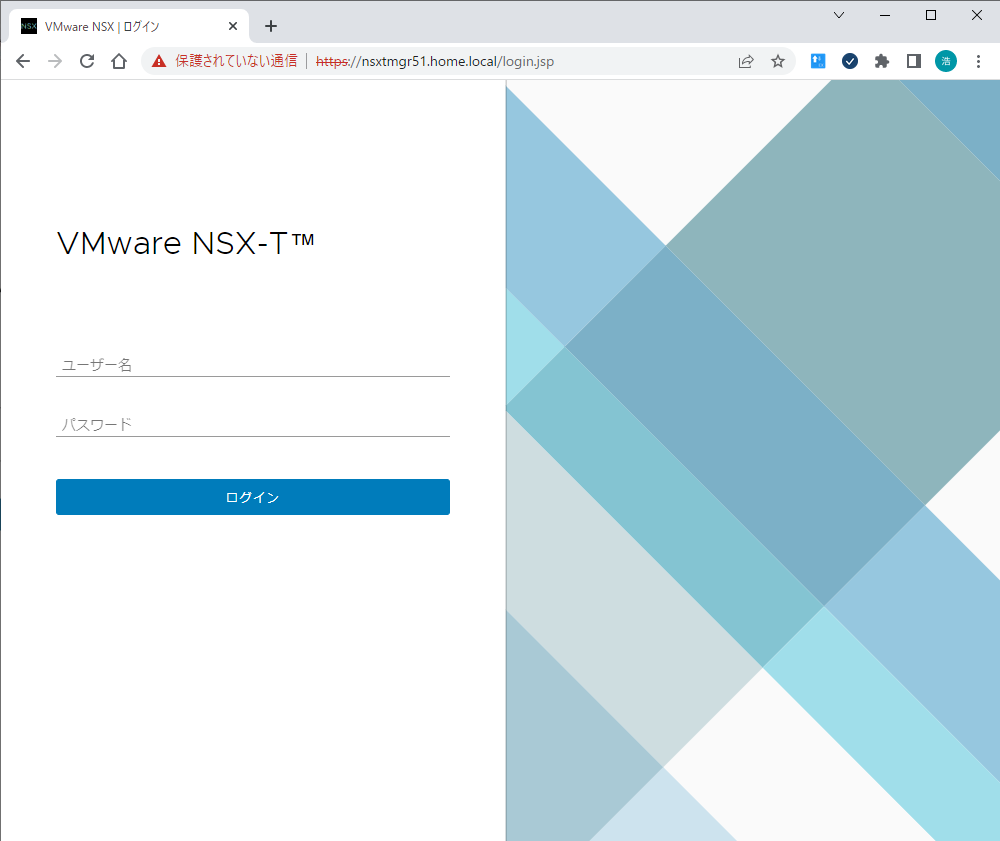Click the share page icon
Image resolution: width=1000 pixels, height=841 pixels.
pos(746,61)
